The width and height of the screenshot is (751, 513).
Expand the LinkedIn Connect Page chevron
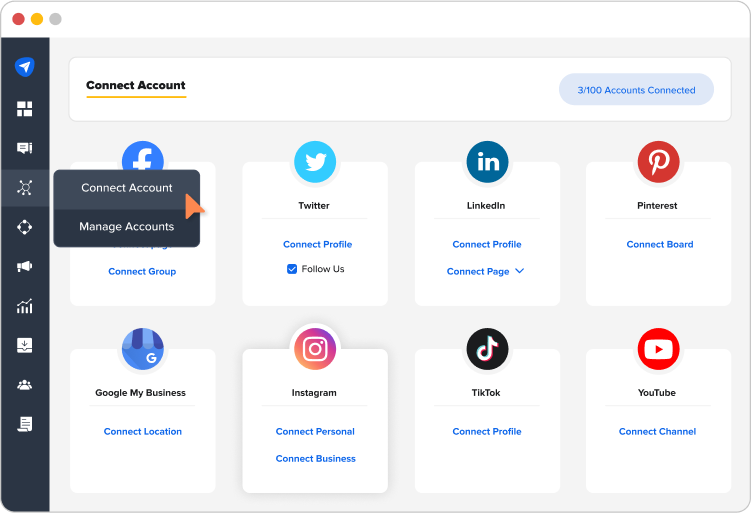click(x=520, y=271)
